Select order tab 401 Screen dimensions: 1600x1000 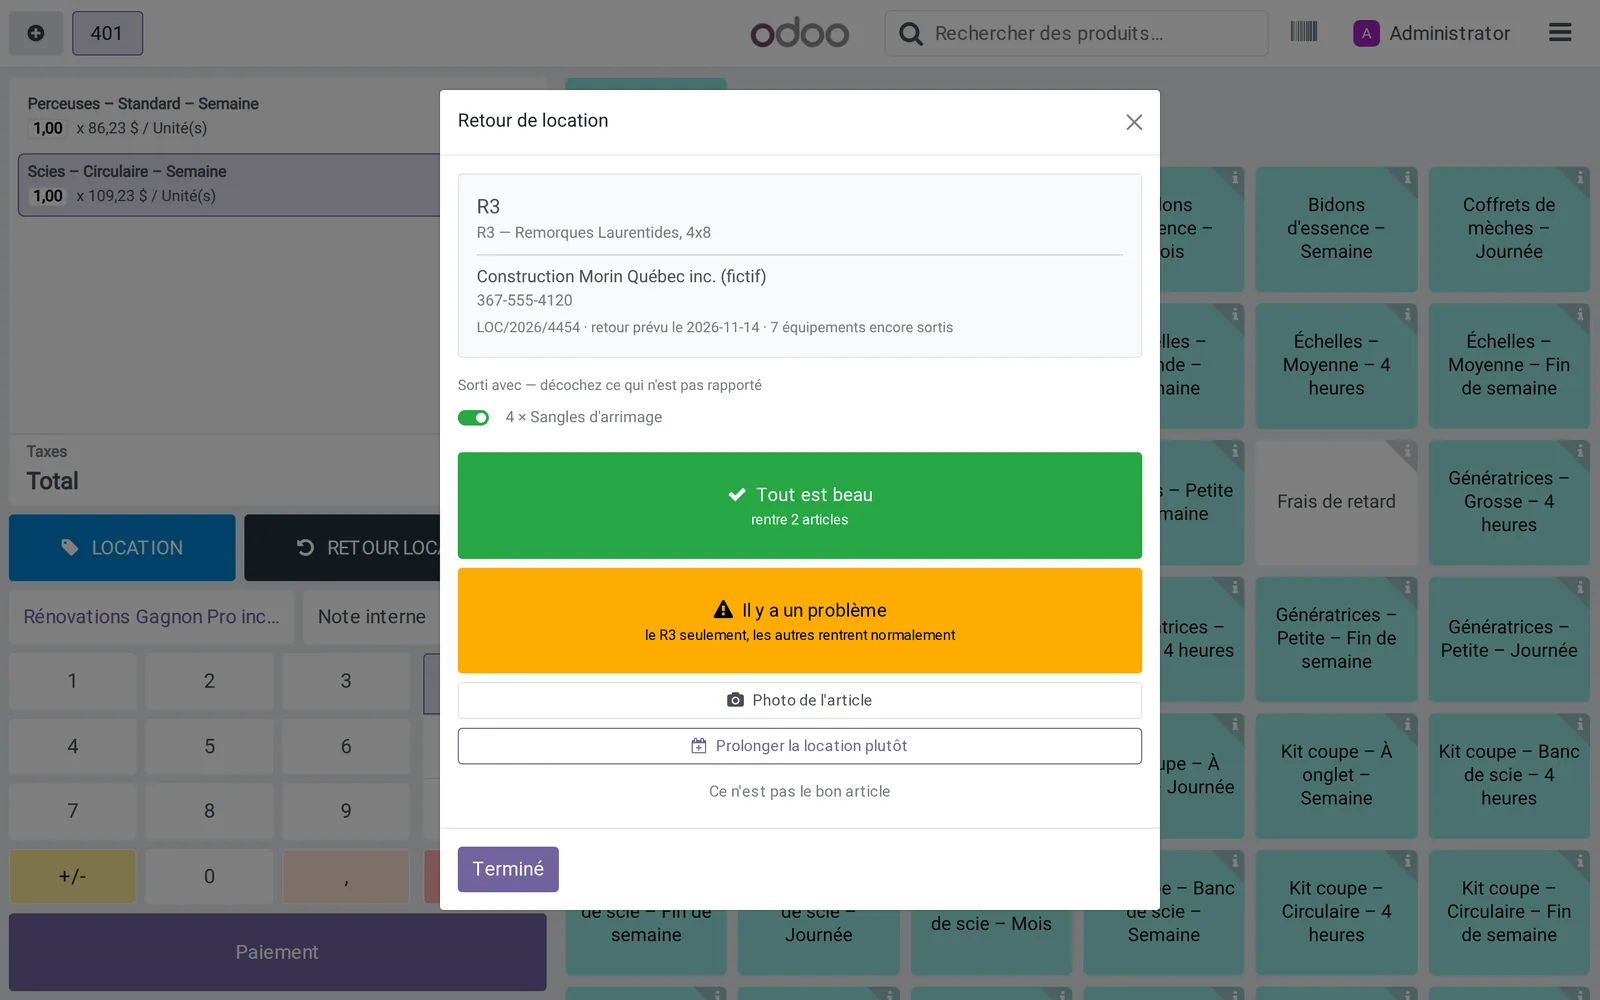tap(107, 33)
